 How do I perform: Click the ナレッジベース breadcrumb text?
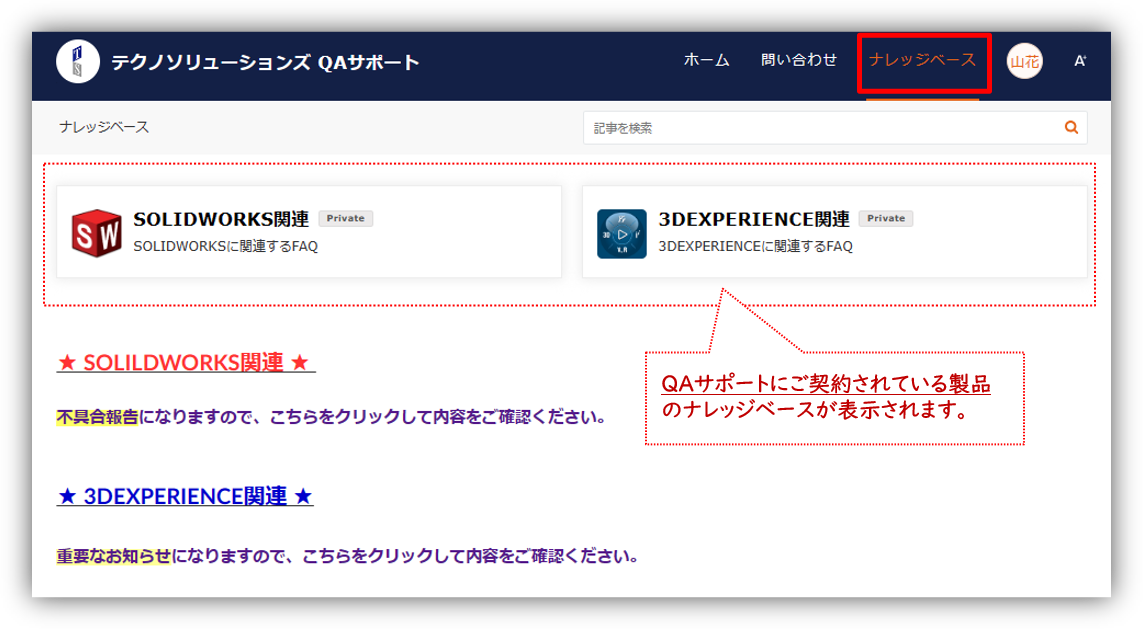[x=104, y=127]
